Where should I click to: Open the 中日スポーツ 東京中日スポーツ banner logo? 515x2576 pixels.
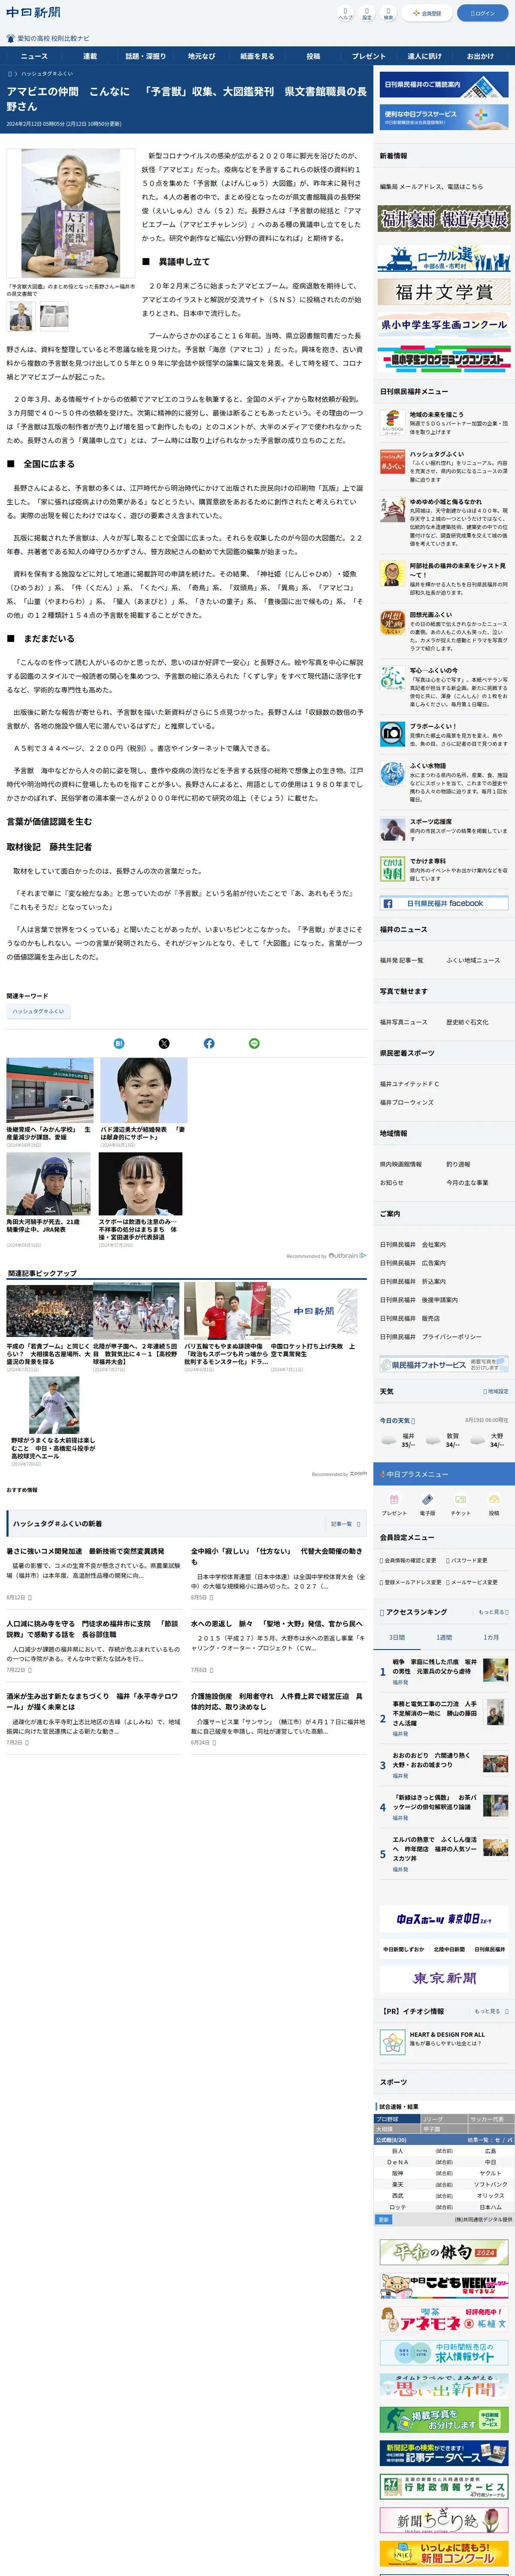(444, 1919)
